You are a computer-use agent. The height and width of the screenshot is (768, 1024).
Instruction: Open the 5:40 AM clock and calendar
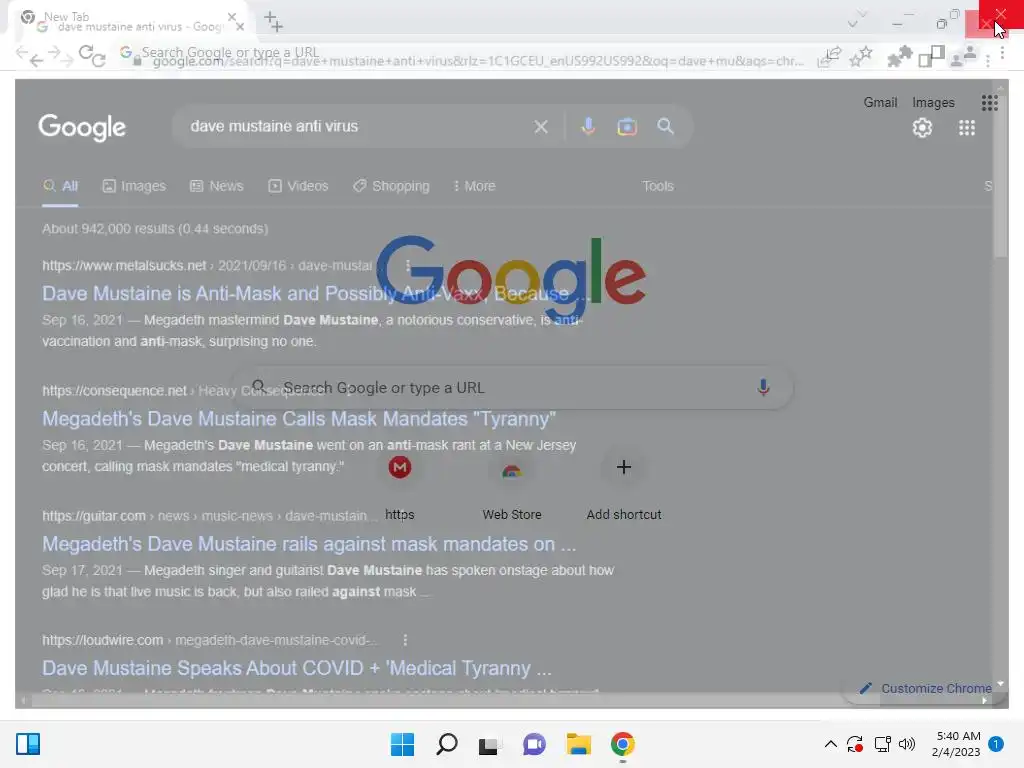pos(956,744)
